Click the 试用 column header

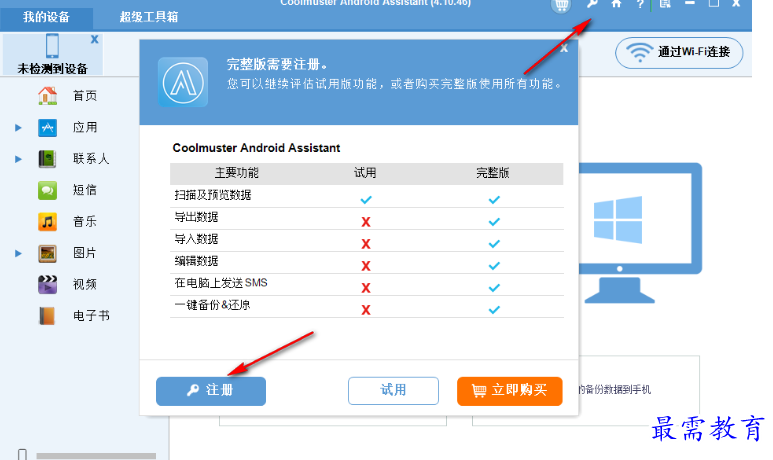pyautogui.click(x=365, y=173)
